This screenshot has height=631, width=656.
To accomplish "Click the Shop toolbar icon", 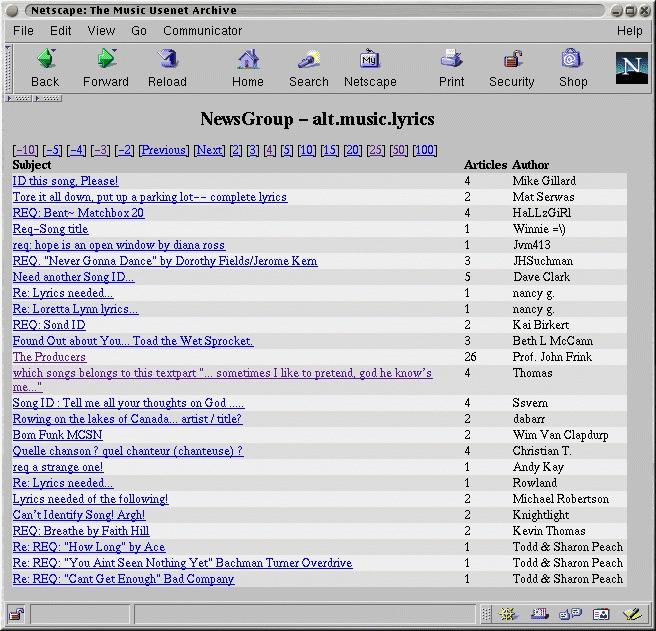I will coord(572,68).
